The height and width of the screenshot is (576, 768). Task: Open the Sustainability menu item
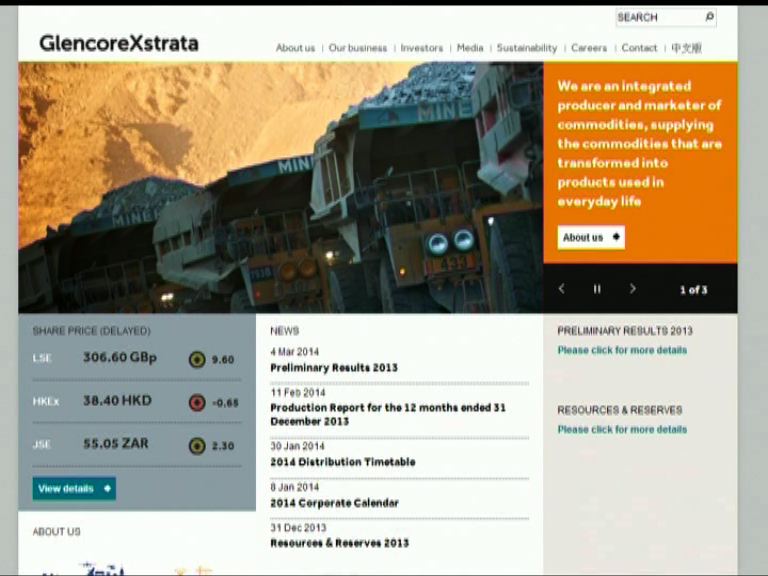[526, 48]
